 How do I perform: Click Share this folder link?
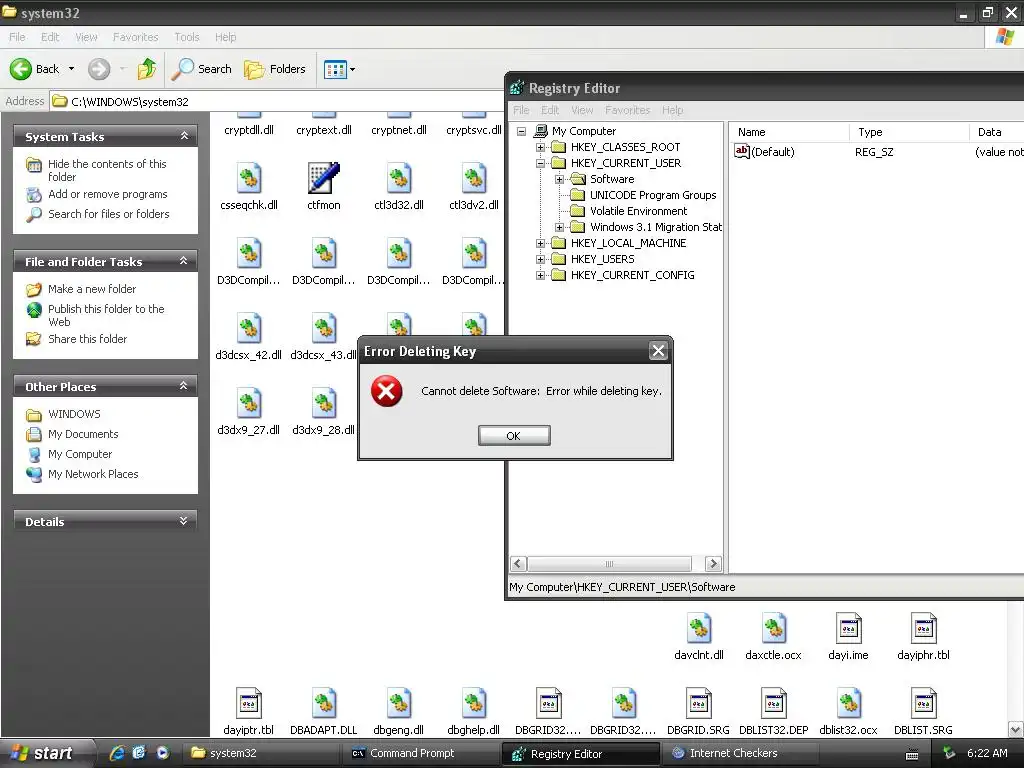tap(88, 339)
